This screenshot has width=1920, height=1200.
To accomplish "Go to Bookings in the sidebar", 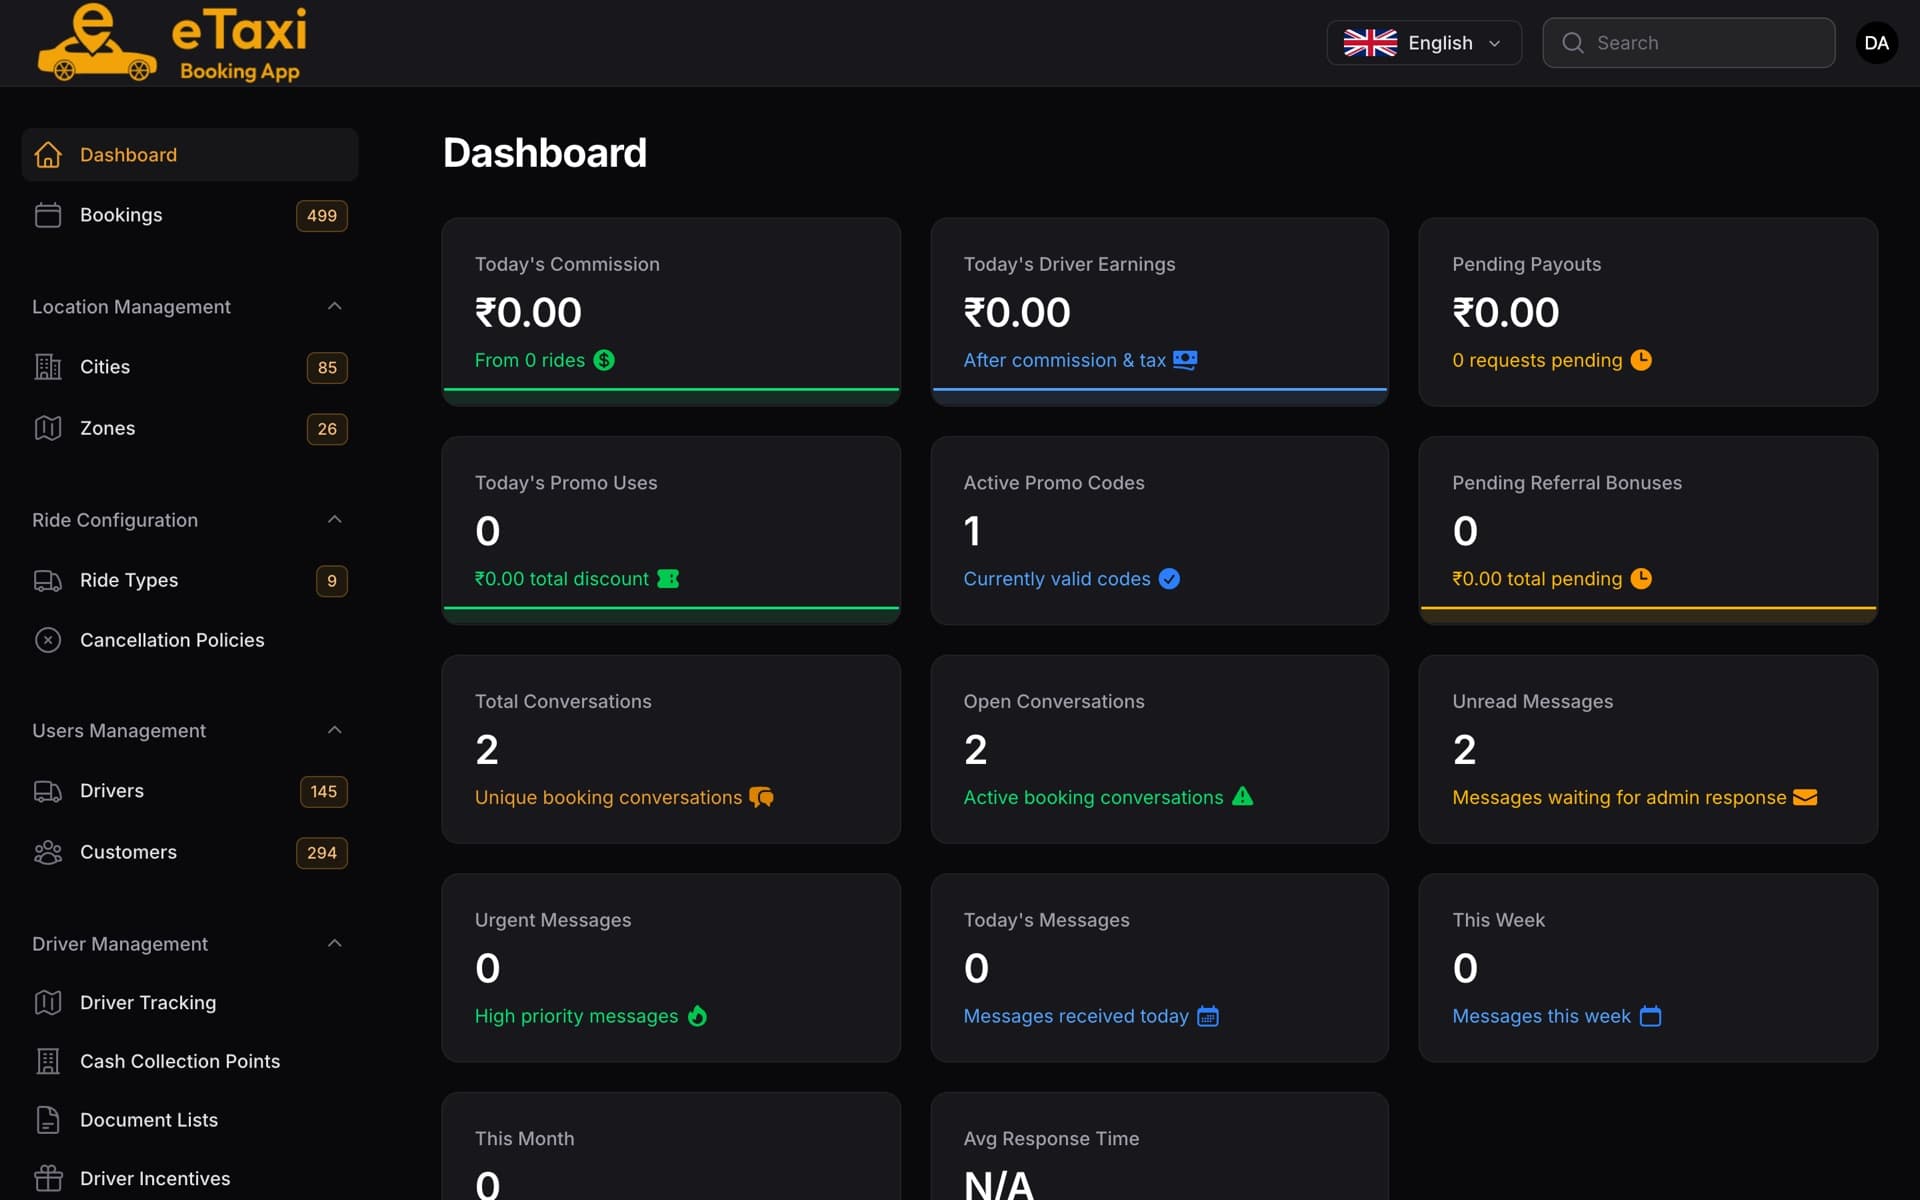I will pyautogui.click(x=190, y=215).
